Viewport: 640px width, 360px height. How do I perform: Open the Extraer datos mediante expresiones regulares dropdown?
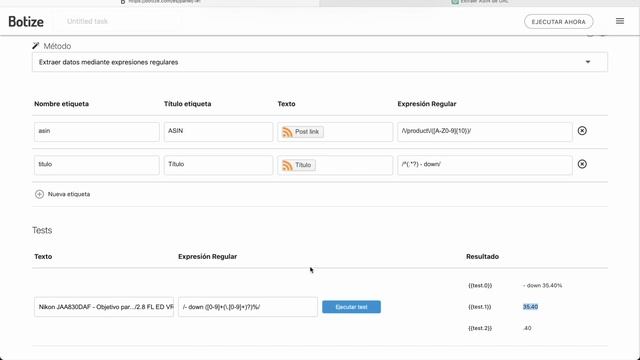pyautogui.click(x=320, y=62)
